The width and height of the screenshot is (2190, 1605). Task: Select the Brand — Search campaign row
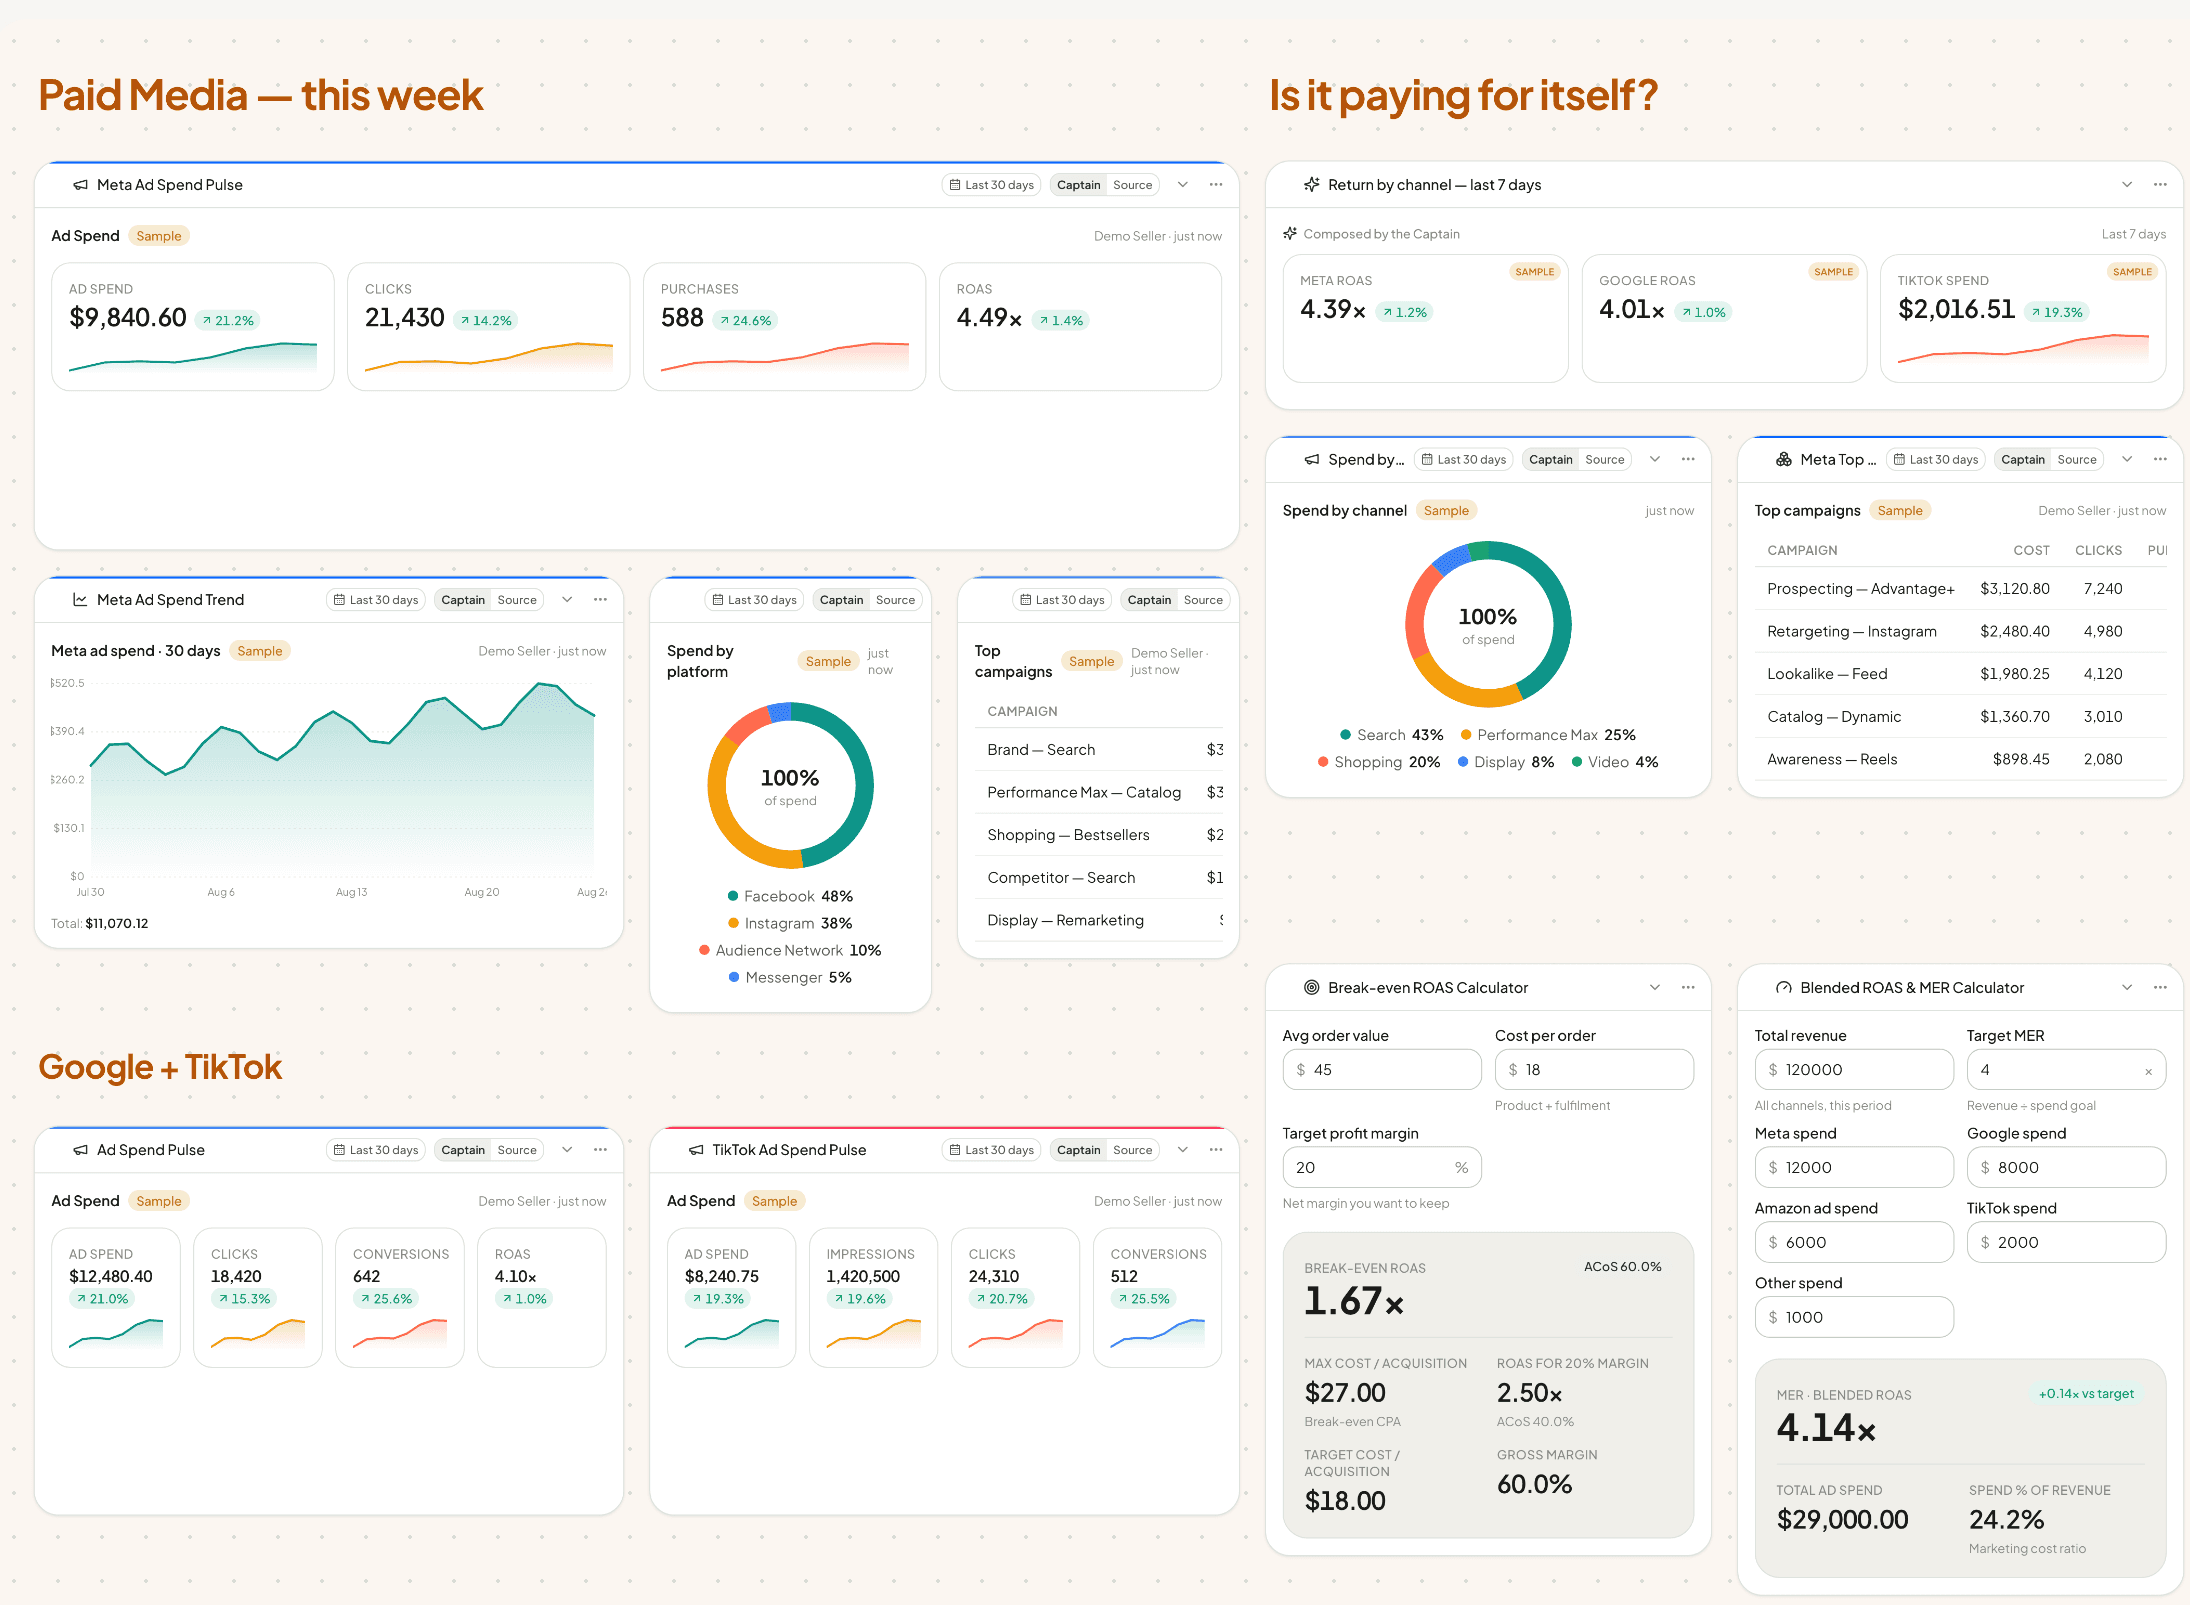1098,750
